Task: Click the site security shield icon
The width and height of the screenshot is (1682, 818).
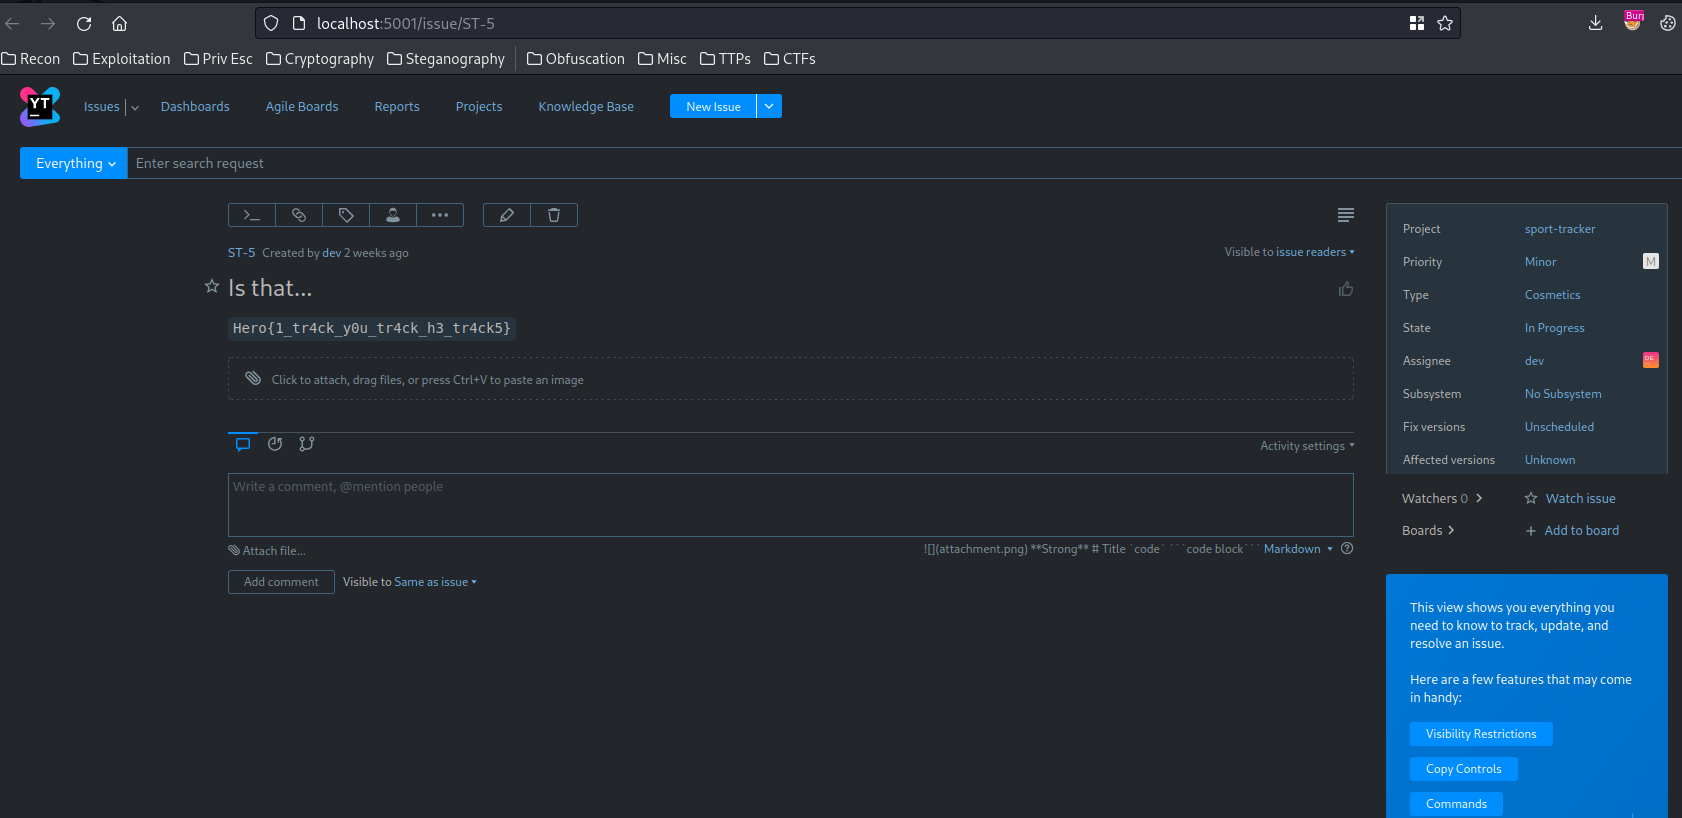Action: (x=271, y=23)
